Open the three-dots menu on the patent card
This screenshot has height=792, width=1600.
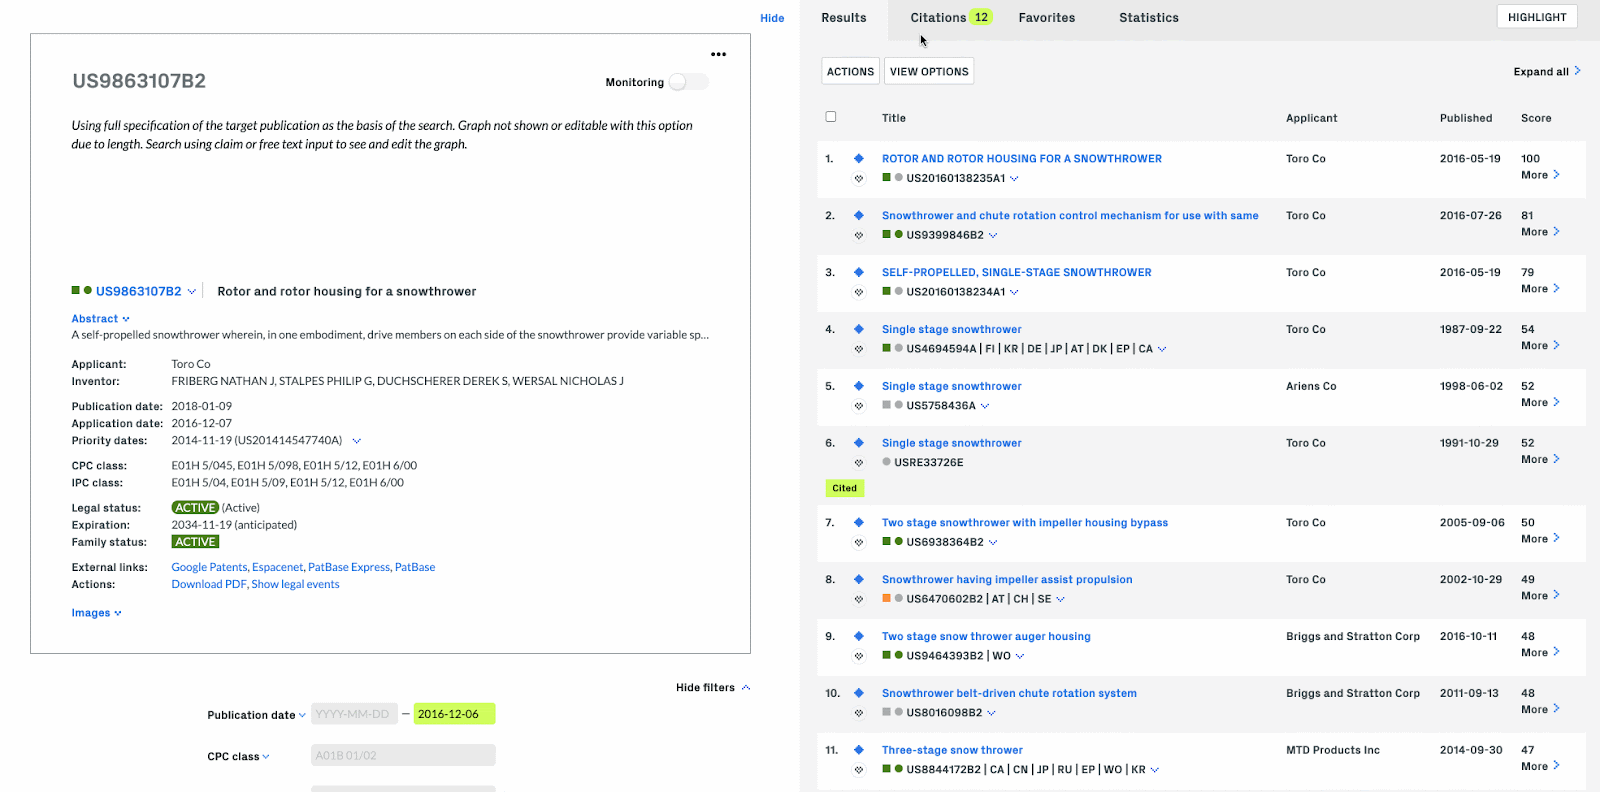[x=718, y=55]
